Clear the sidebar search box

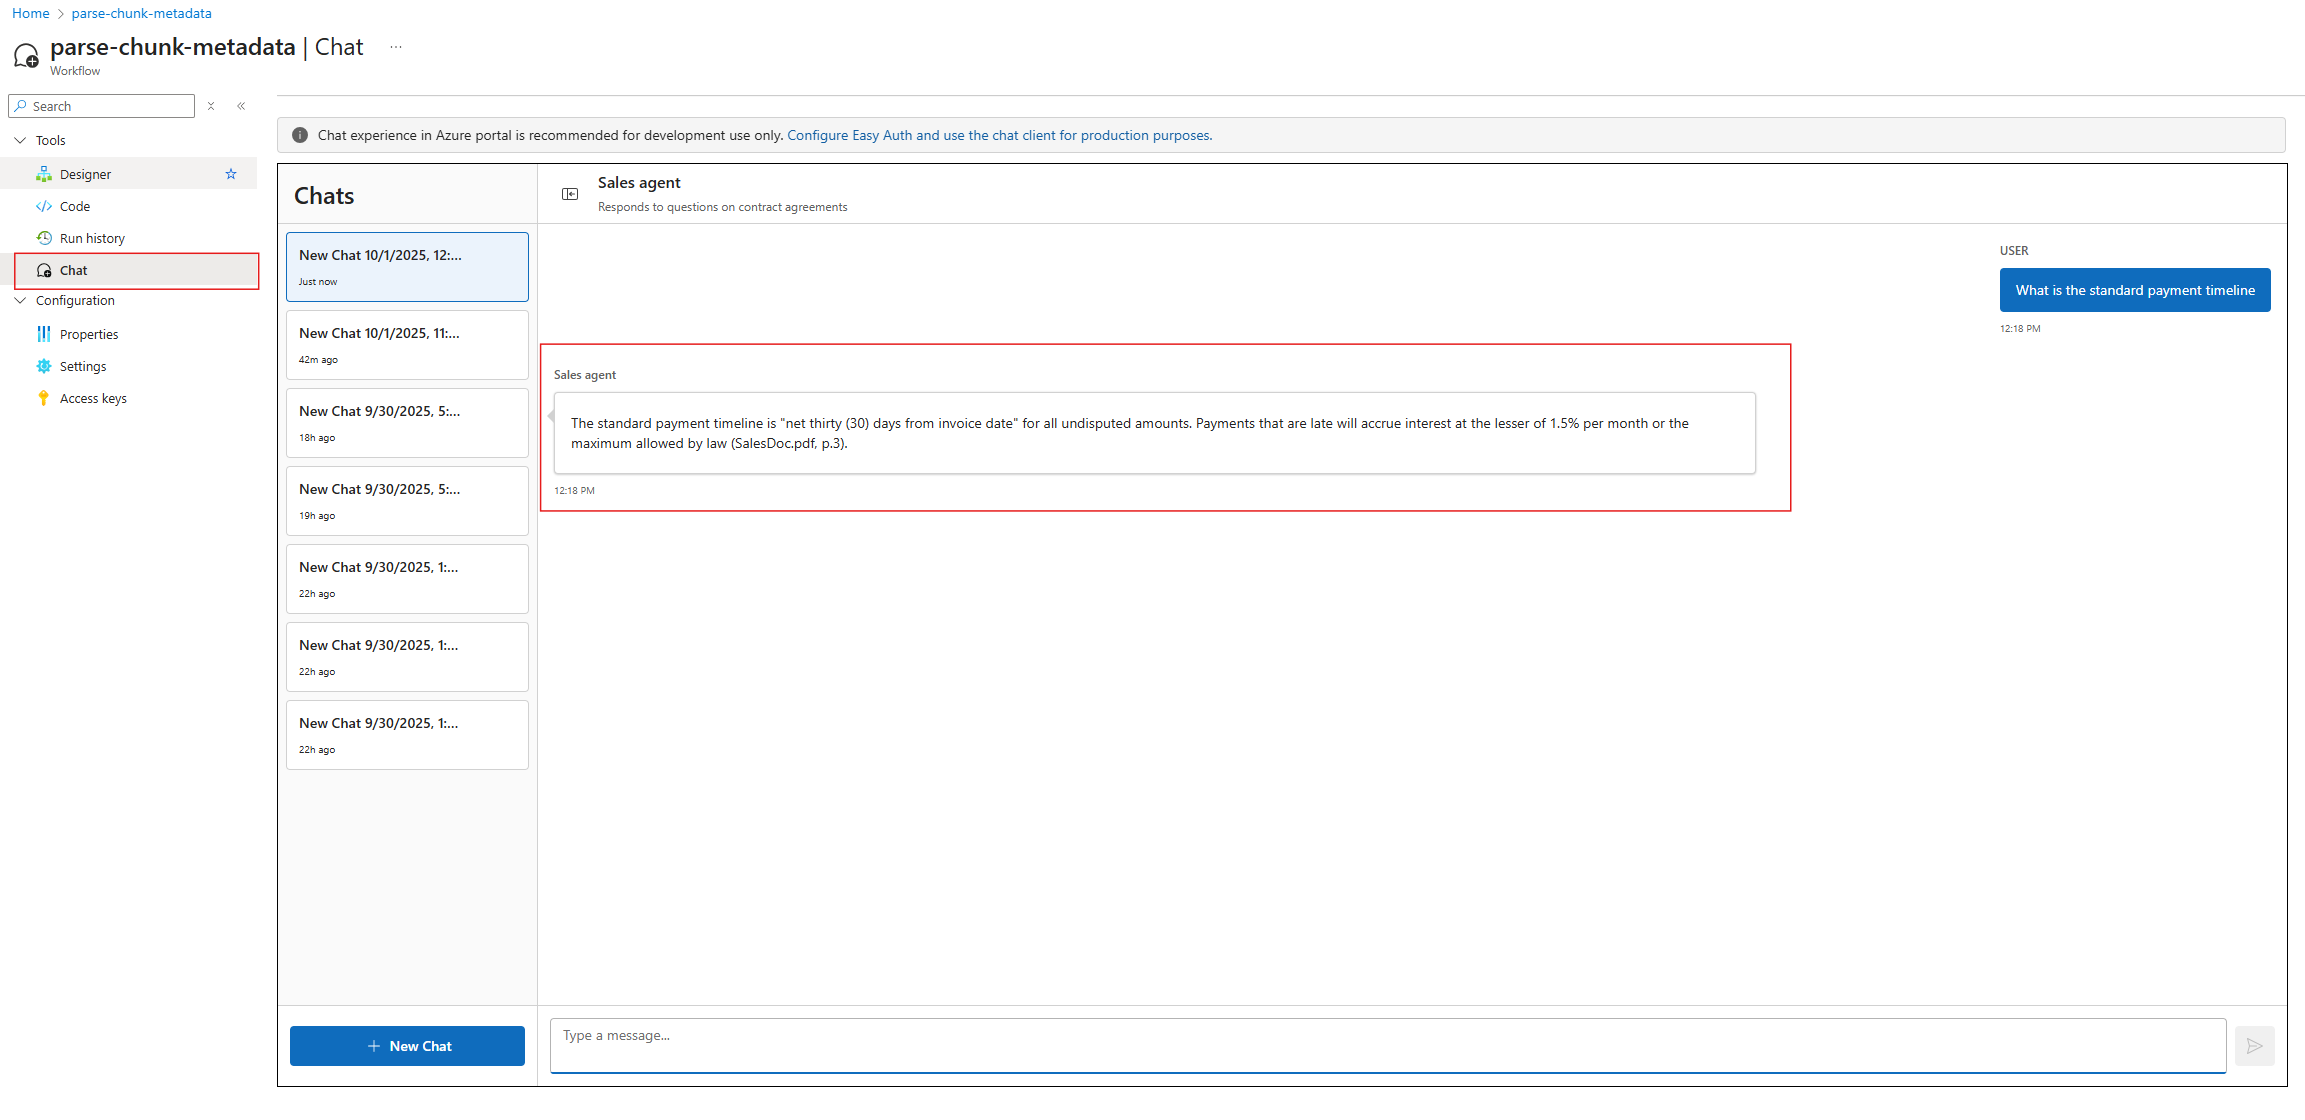211,106
